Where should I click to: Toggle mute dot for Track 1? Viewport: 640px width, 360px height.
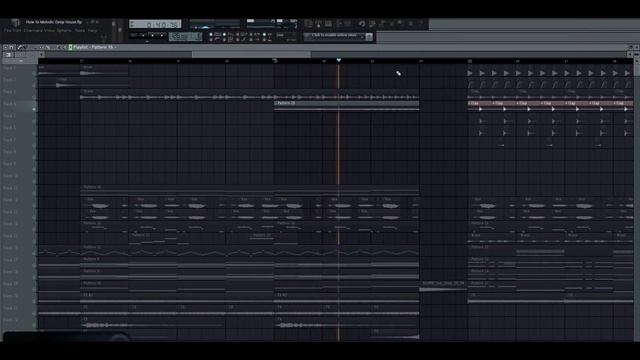[x=34, y=73]
